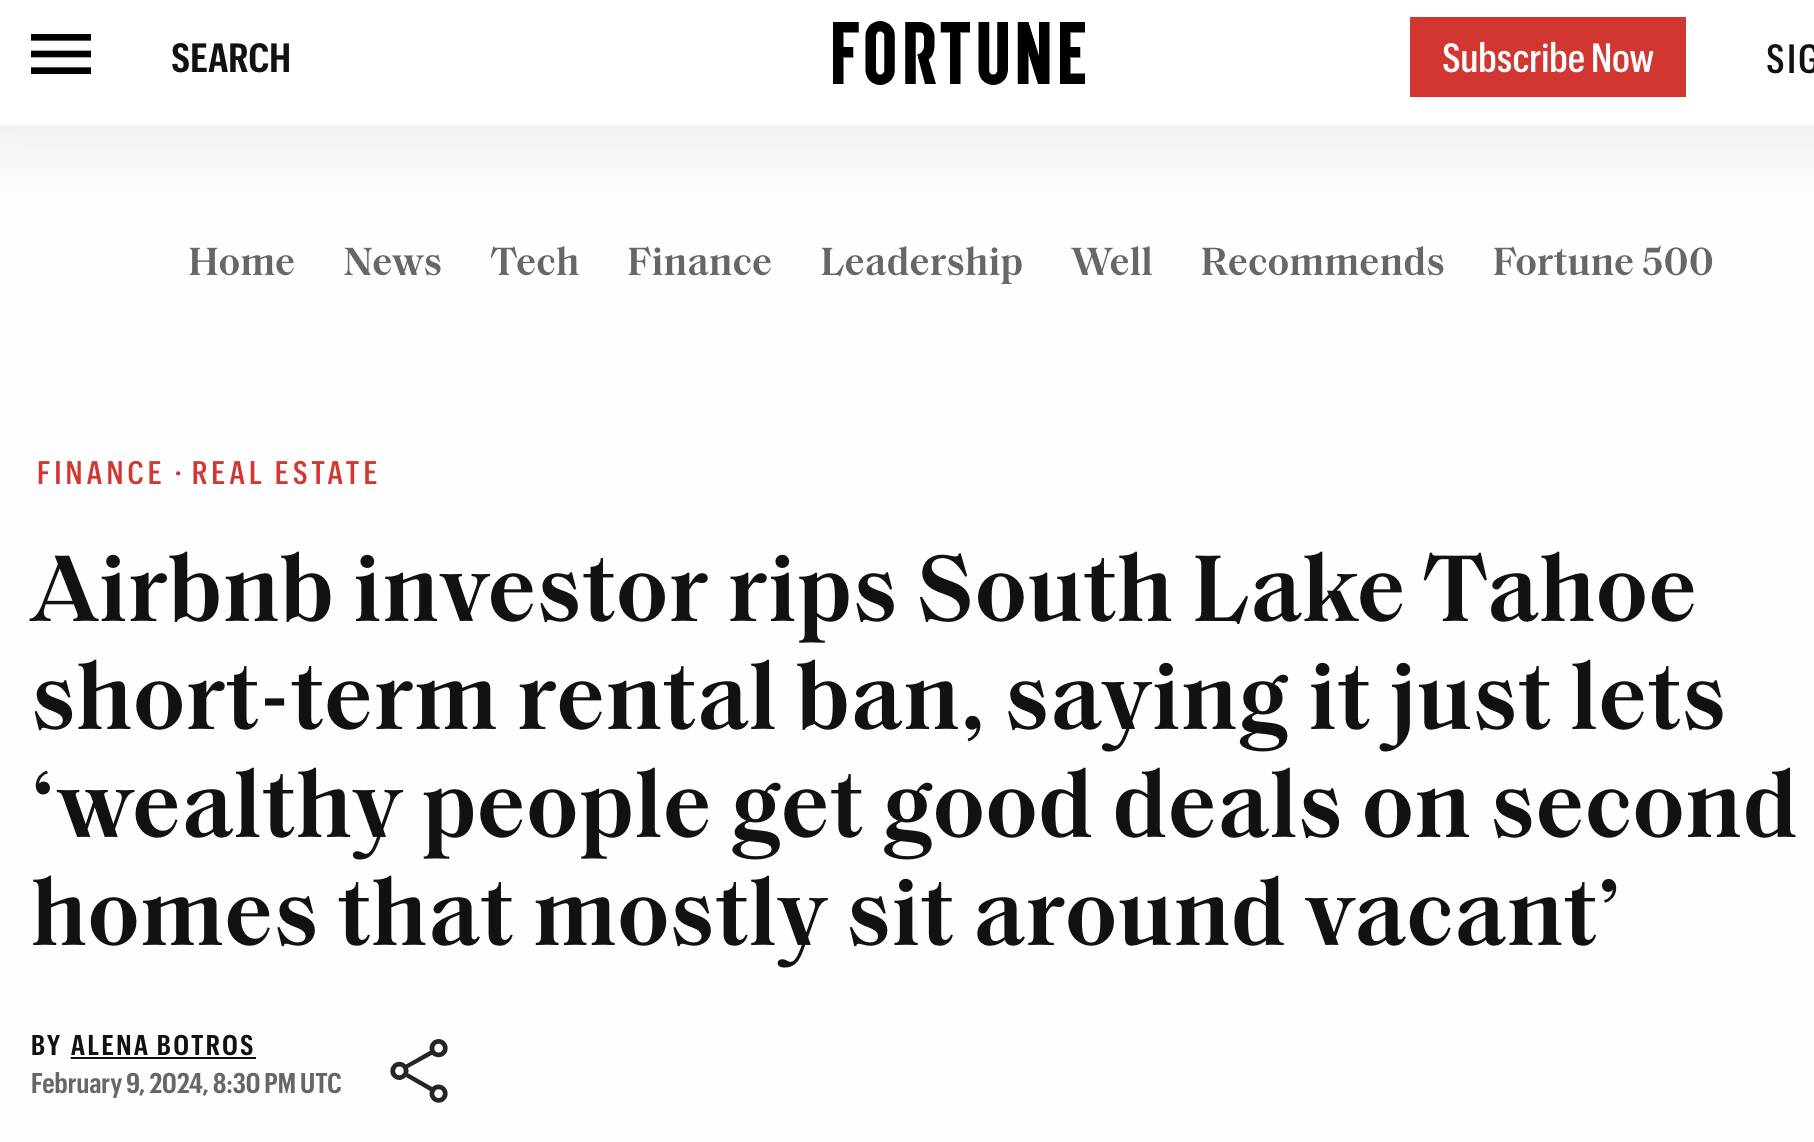Open the SEARCH option

[231, 58]
